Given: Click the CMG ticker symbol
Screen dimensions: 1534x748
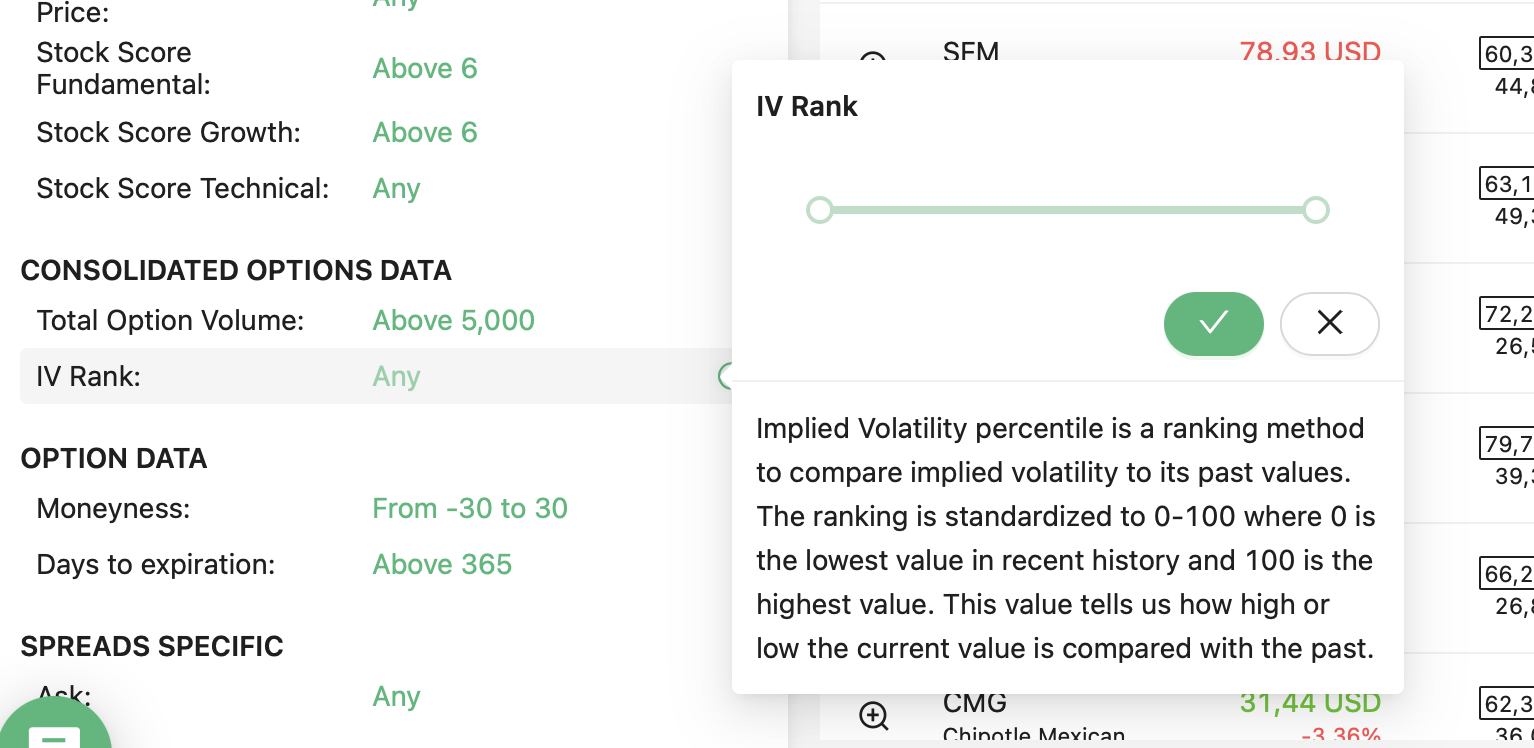Looking at the screenshot, I should click(x=974, y=703).
